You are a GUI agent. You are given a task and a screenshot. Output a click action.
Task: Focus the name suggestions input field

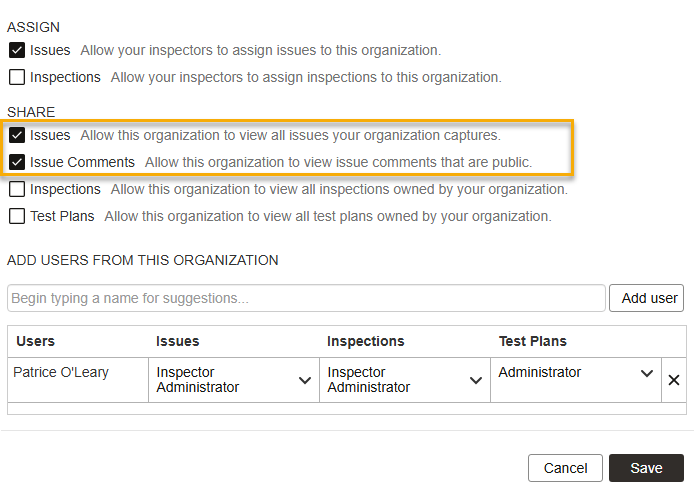306,298
